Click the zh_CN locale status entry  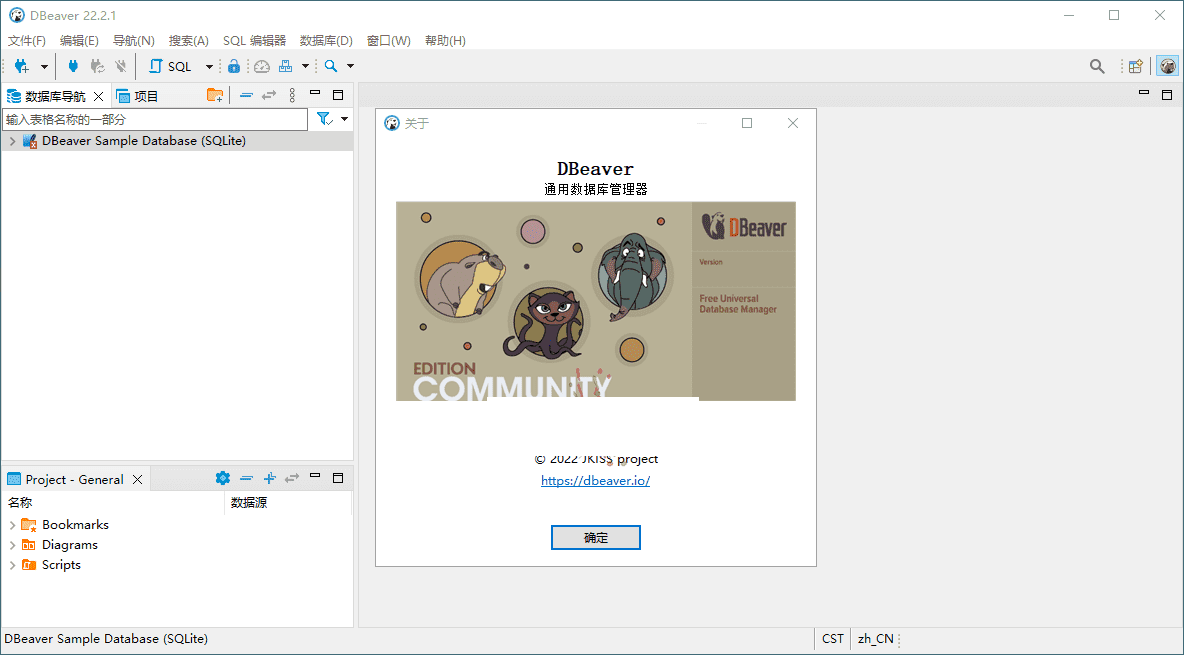coord(876,638)
